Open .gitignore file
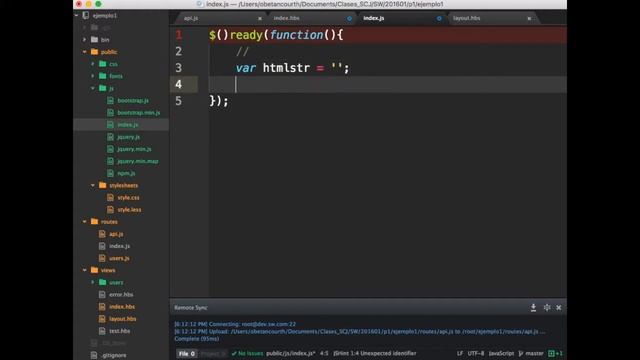640x360 pixels. coord(113,355)
